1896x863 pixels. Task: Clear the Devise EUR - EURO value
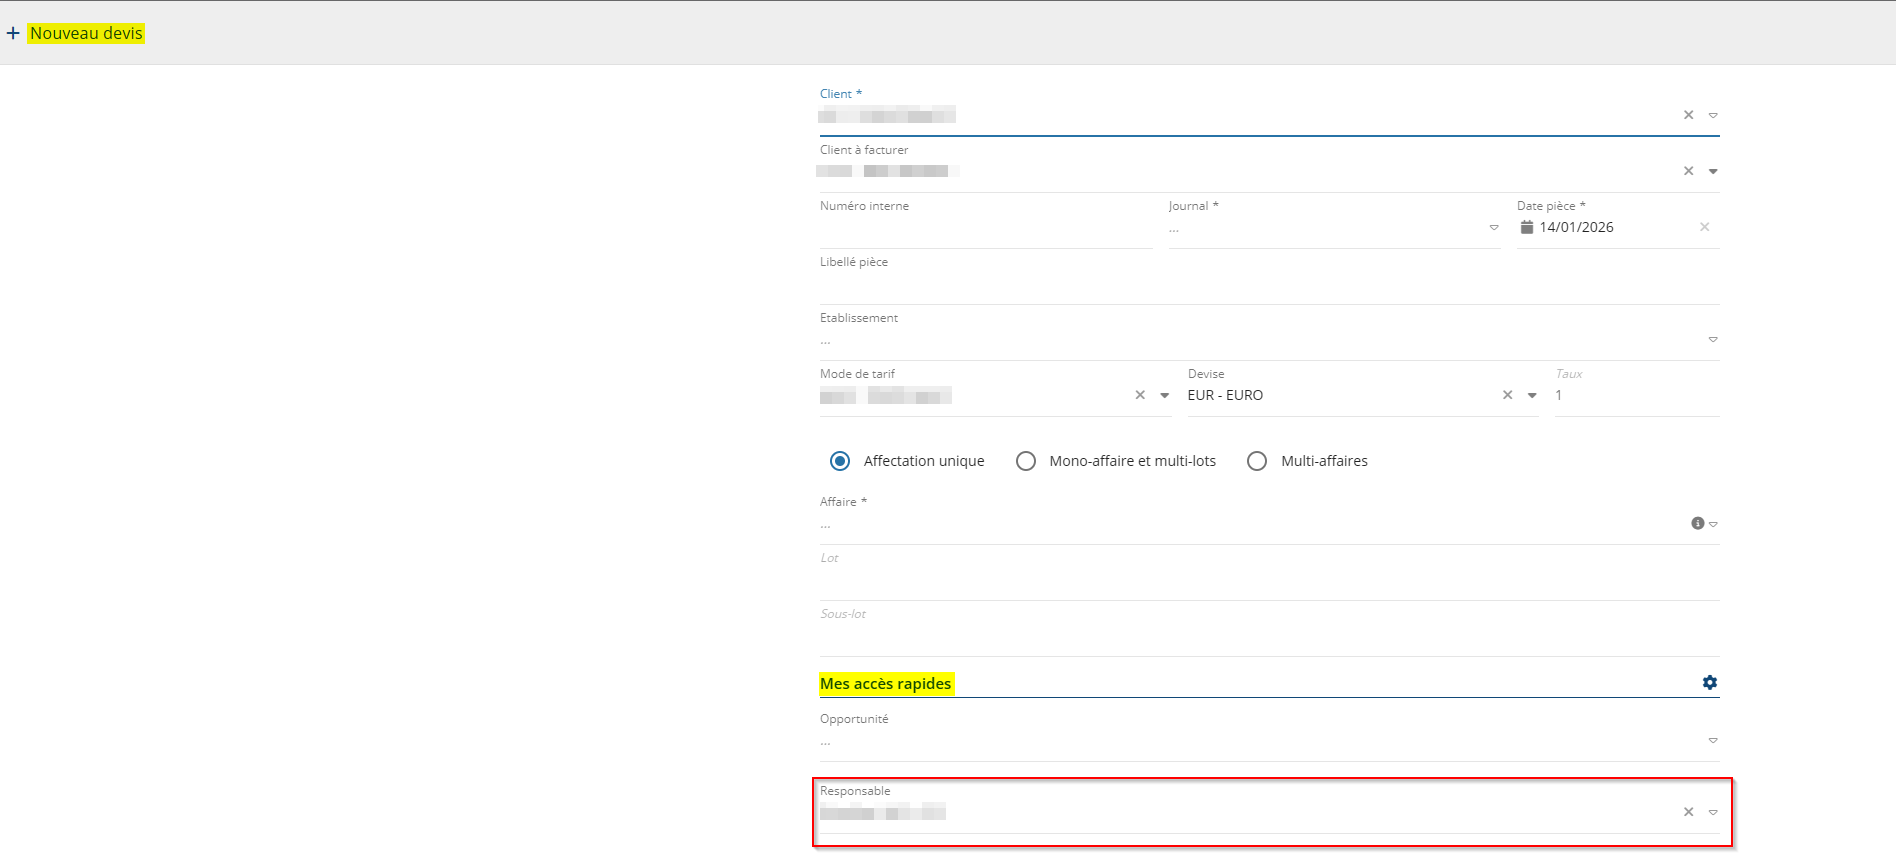click(1507, 395)
